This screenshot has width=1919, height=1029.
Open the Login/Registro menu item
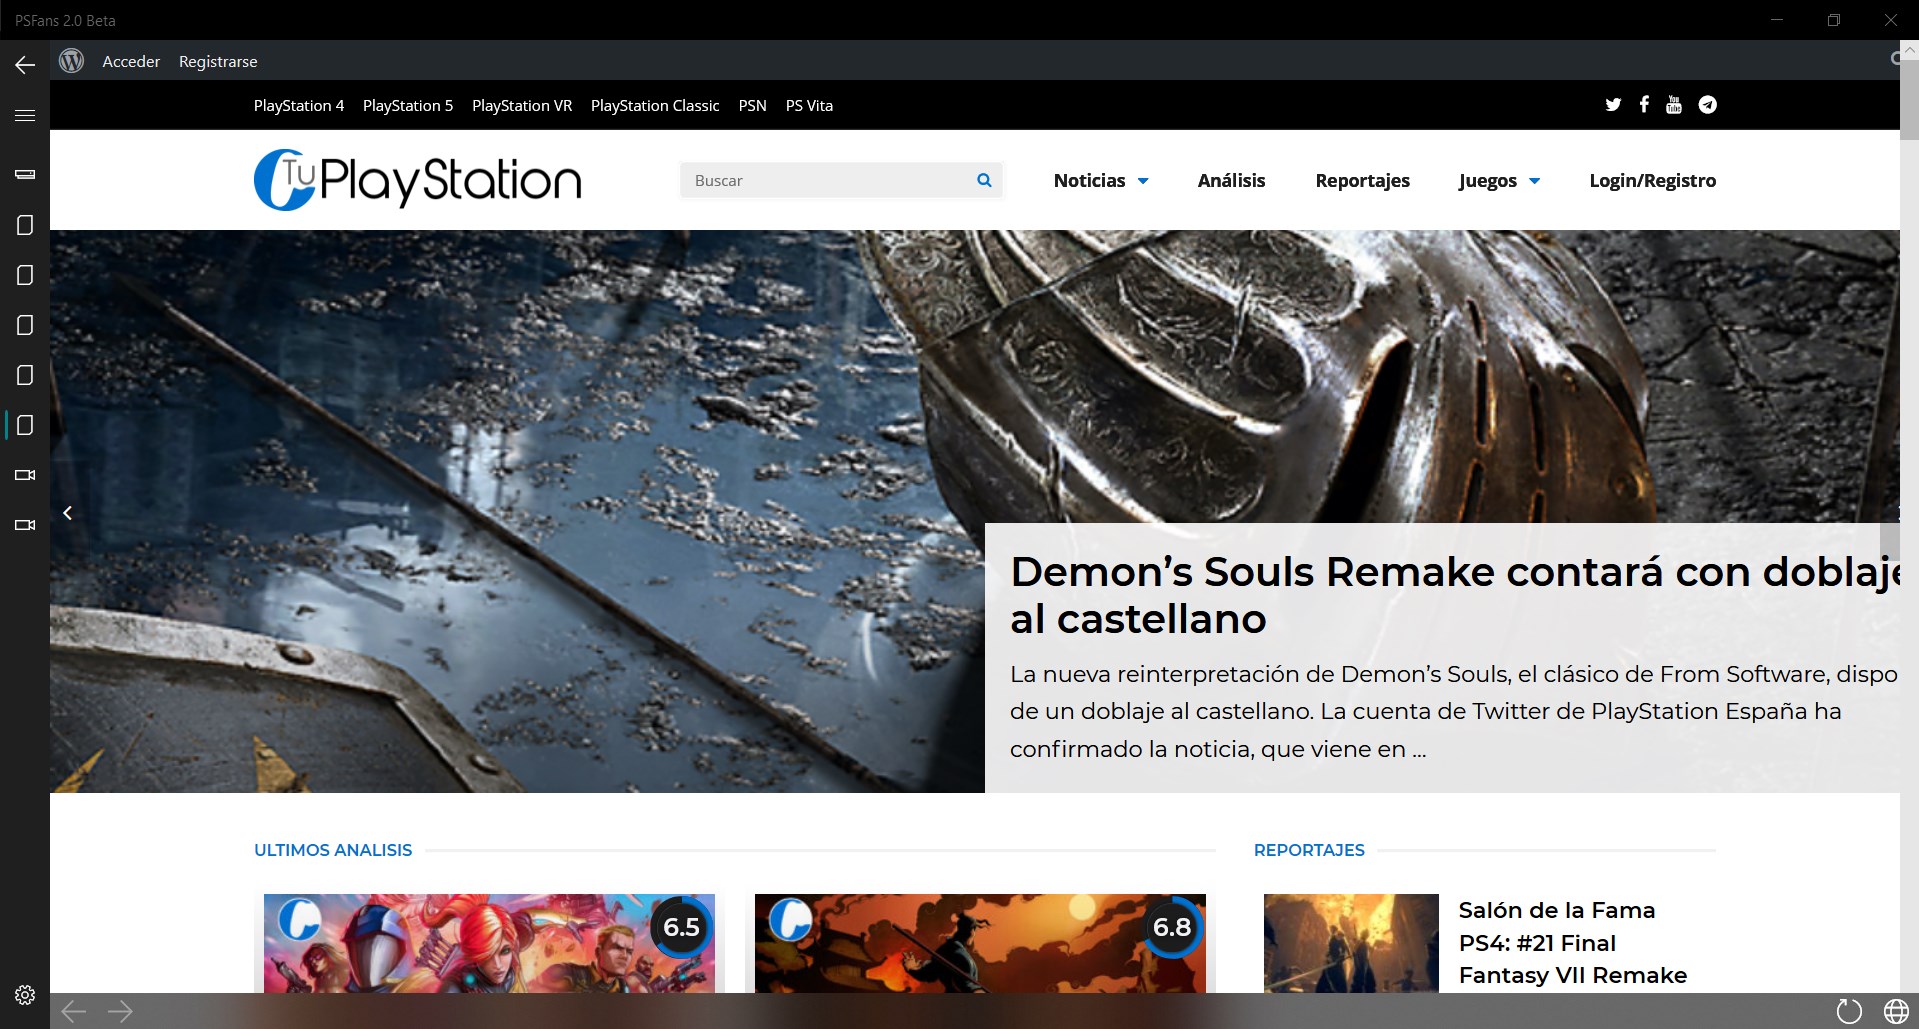pyautogui.click(x=1652, y=180)
